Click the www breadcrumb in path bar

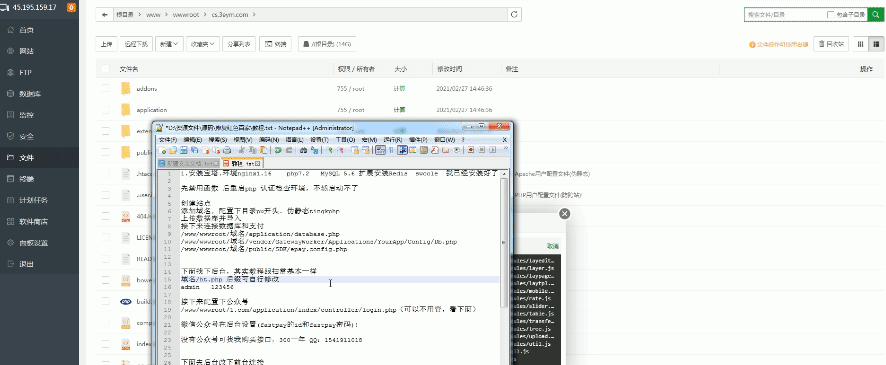click(x=153, y=15)
